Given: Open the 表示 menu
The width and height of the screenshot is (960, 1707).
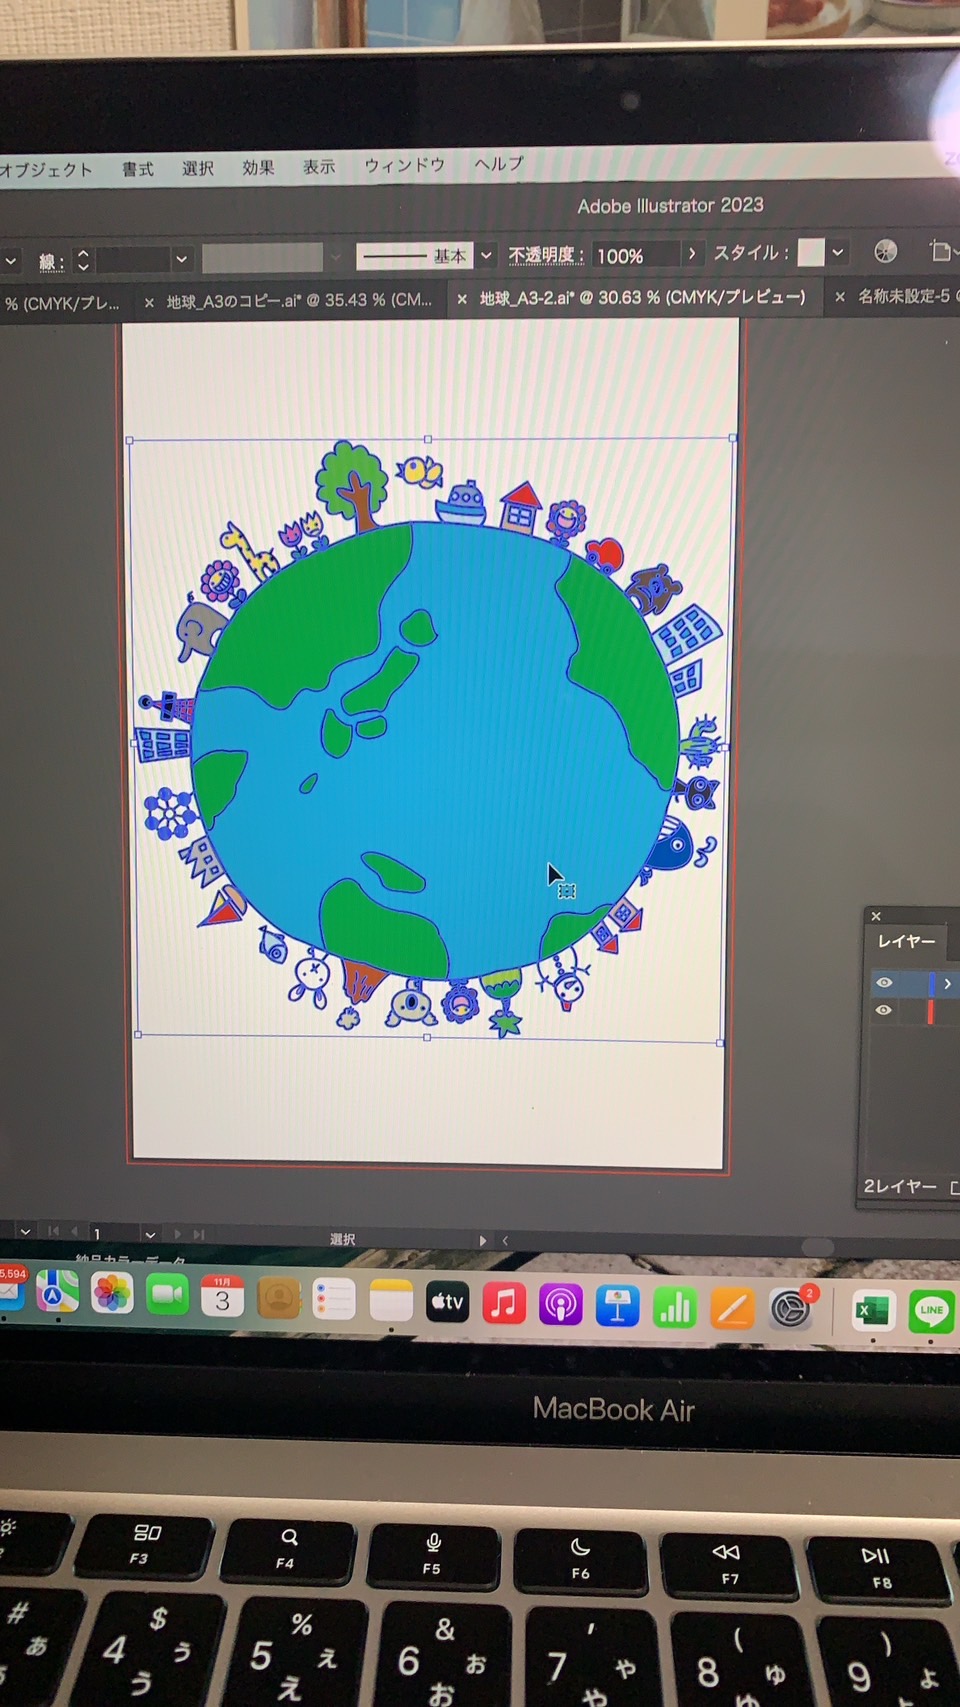Looking at the screenshot, I should click(319, 166).
